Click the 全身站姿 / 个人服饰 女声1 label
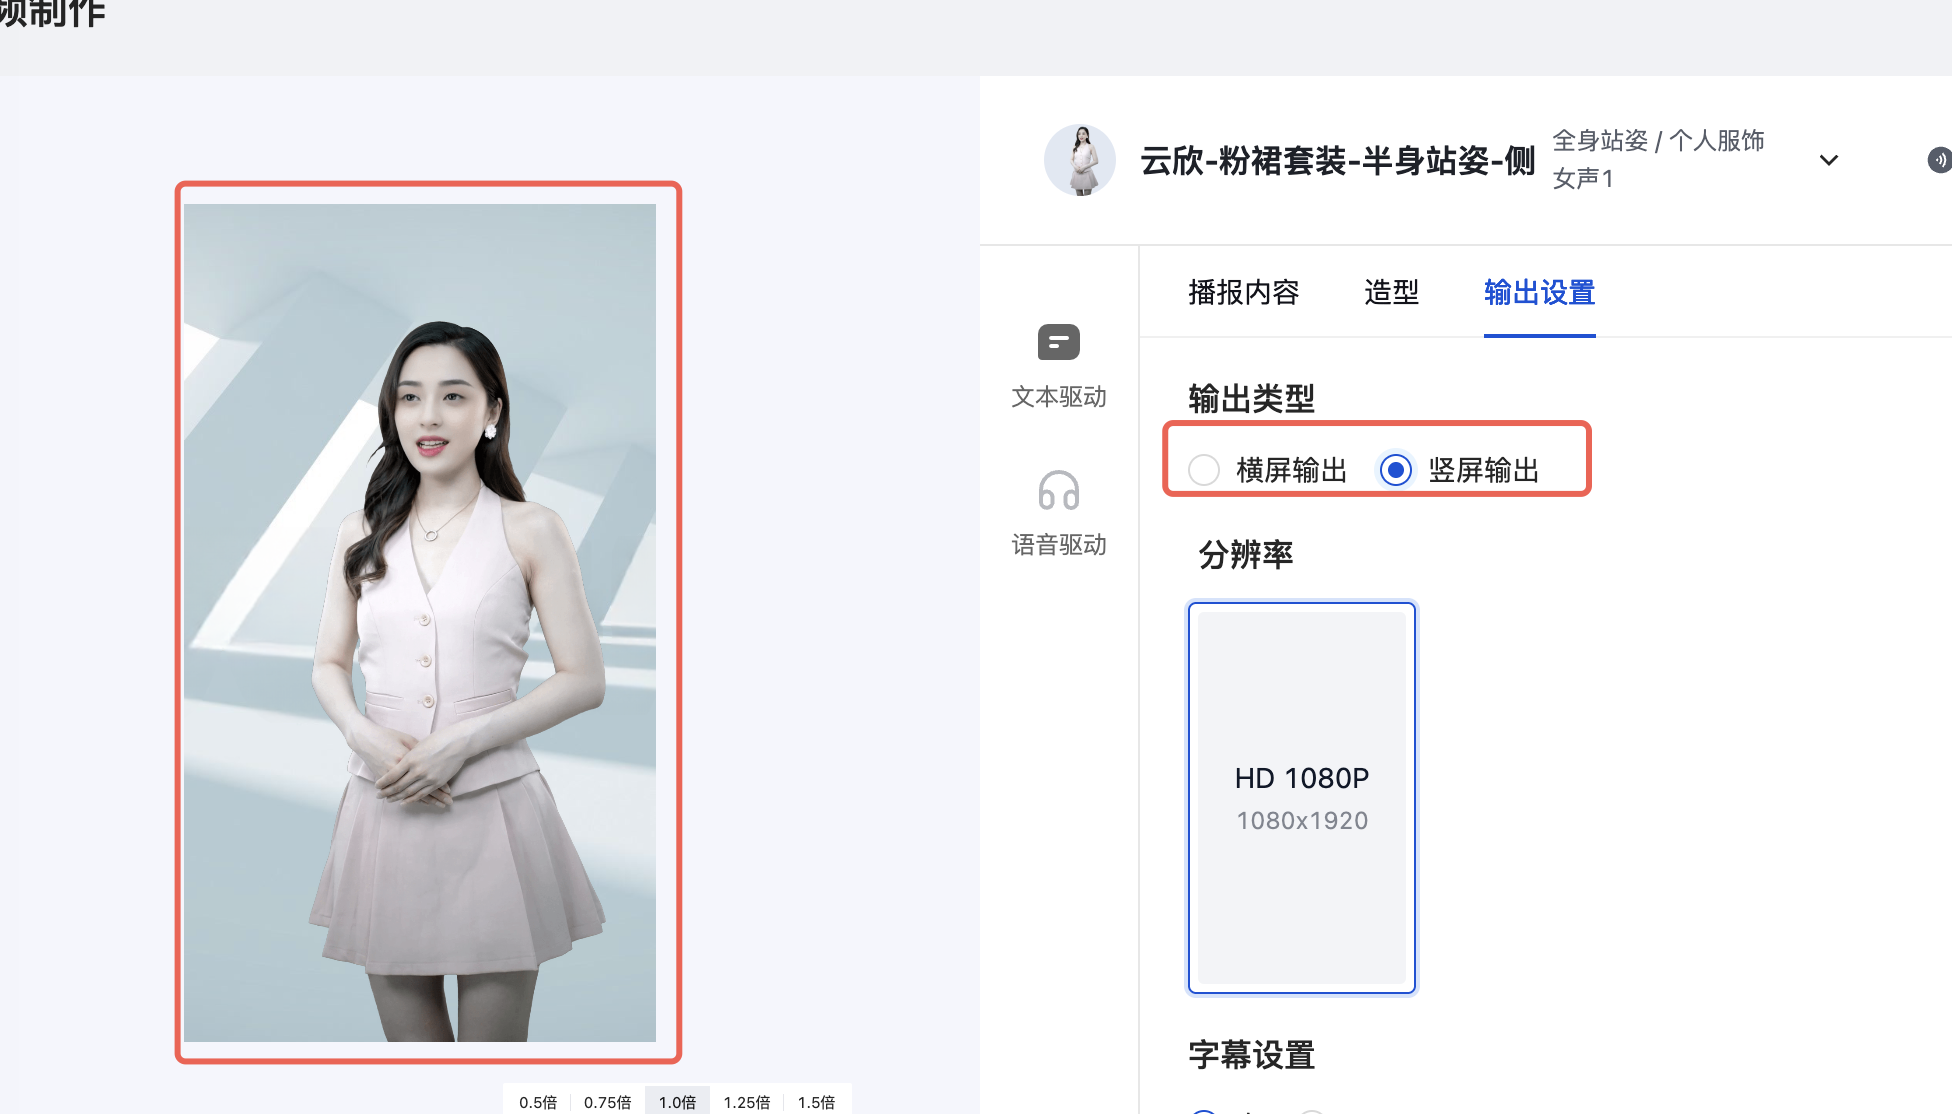The height and width of the screenshot is (1114, 1952). (x=1657, y=159)
